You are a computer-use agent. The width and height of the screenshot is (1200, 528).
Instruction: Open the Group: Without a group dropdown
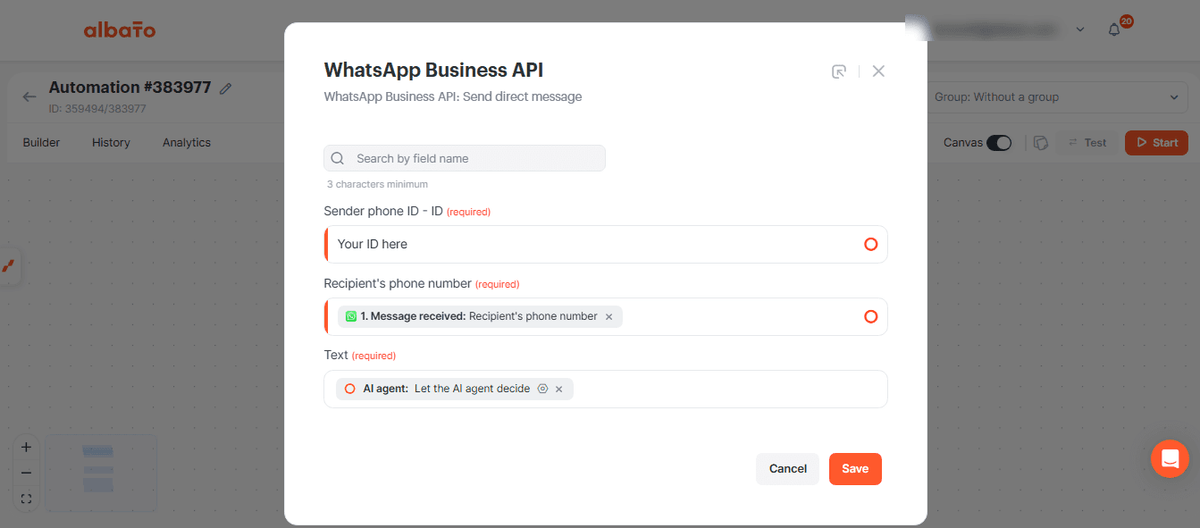point(1056,97)
